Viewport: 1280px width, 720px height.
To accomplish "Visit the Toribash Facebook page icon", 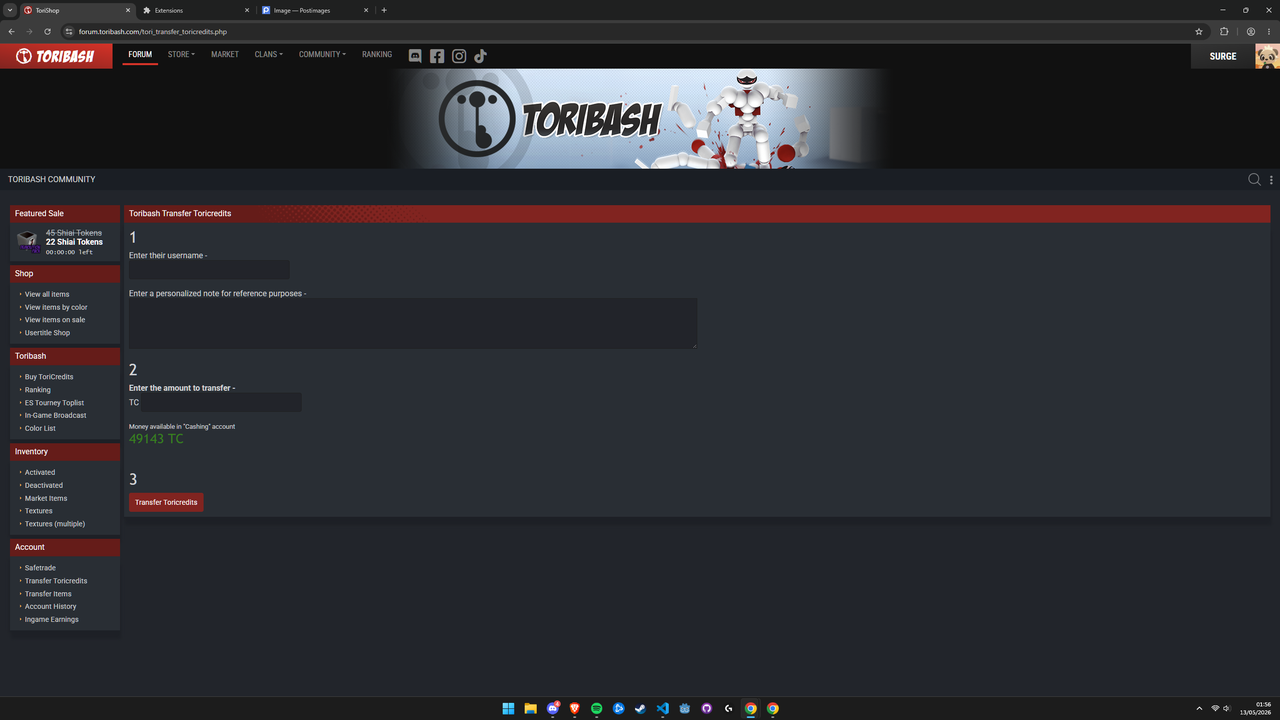I will [x=437, y=56].
